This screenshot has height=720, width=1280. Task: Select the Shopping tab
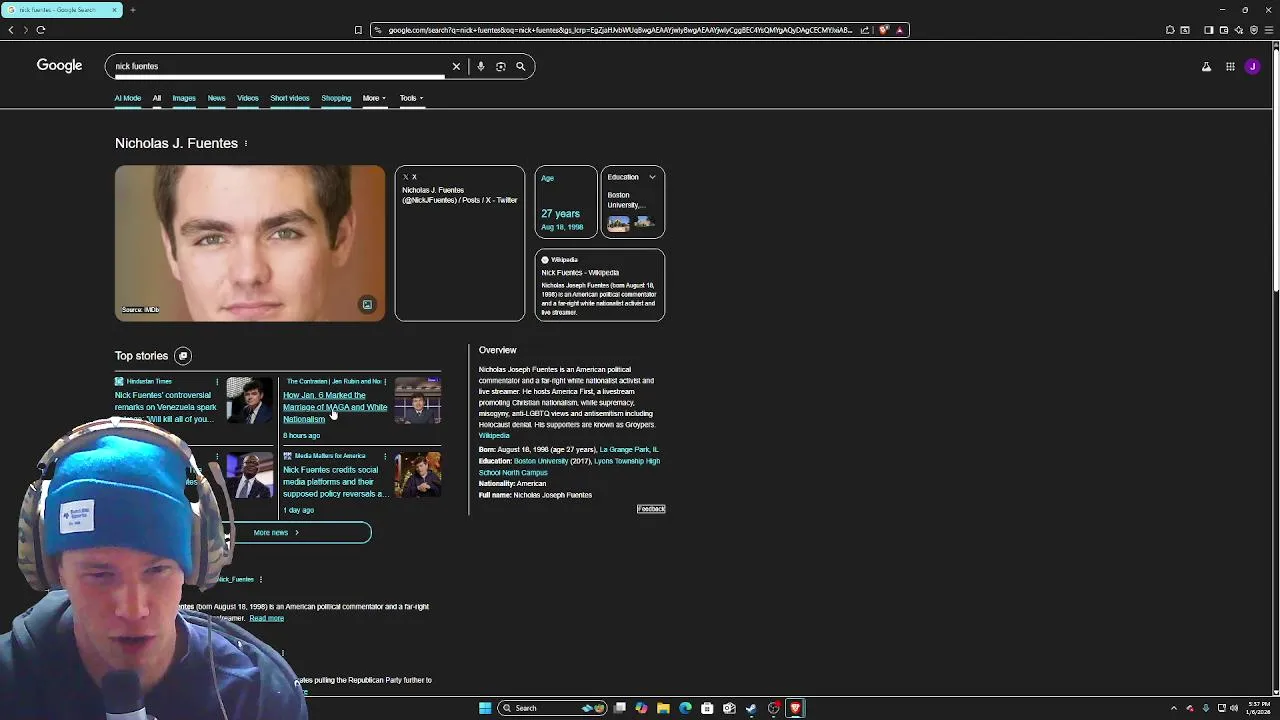336,98
